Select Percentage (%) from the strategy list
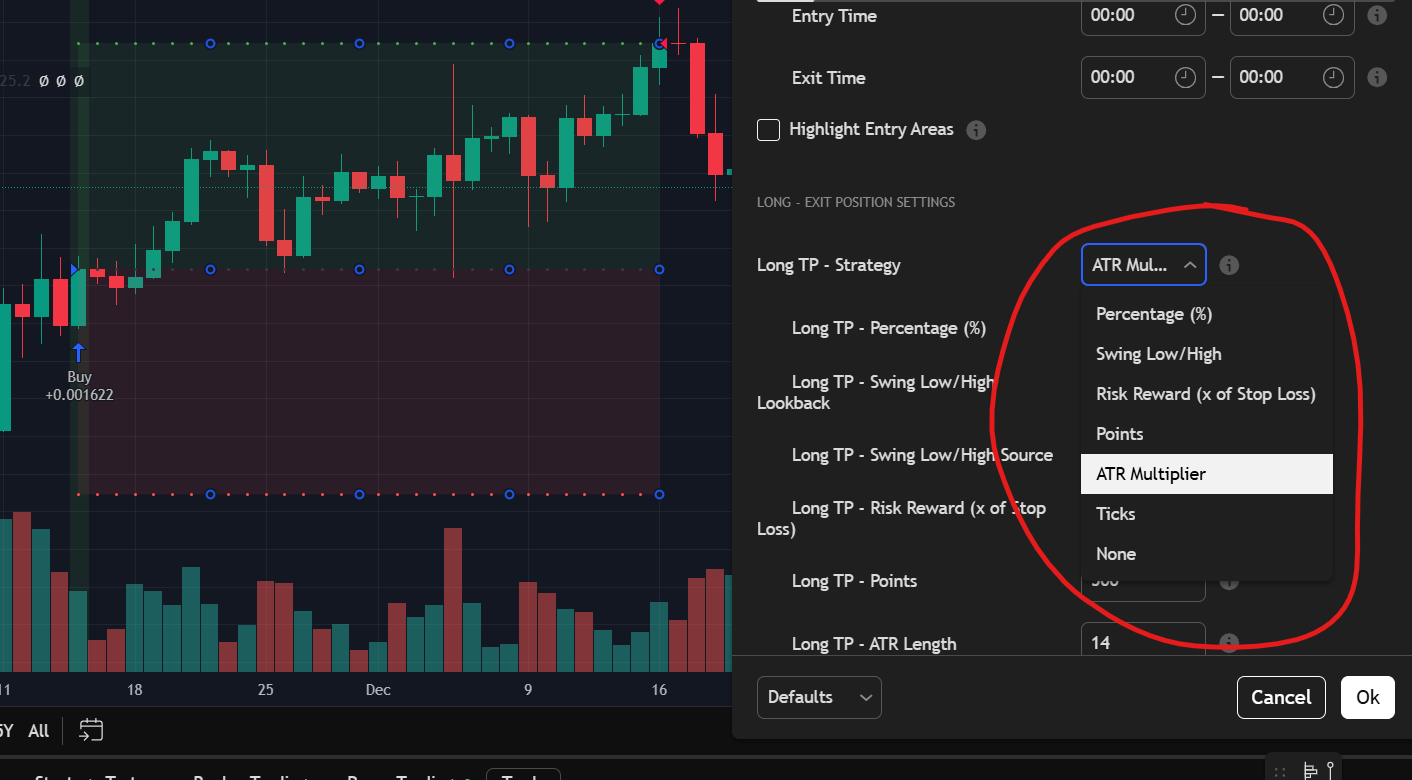Image resolution: width=1412 pixels, height=780 pixels. (1153, 313)
